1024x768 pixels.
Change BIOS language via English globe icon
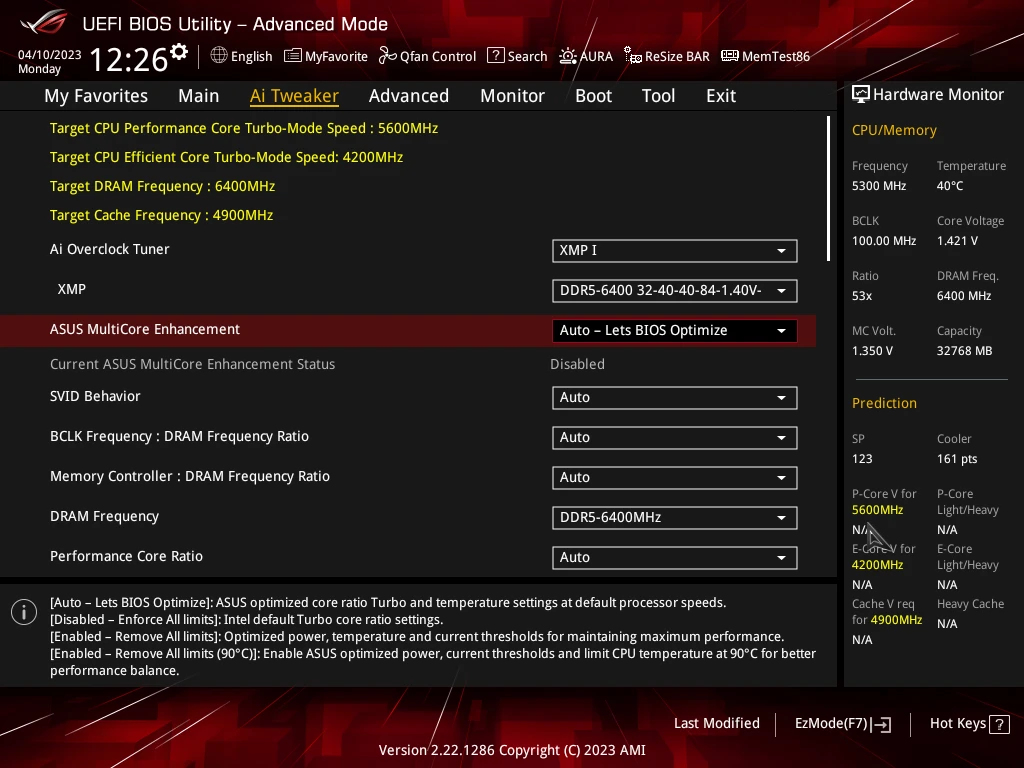coord(241,56)
